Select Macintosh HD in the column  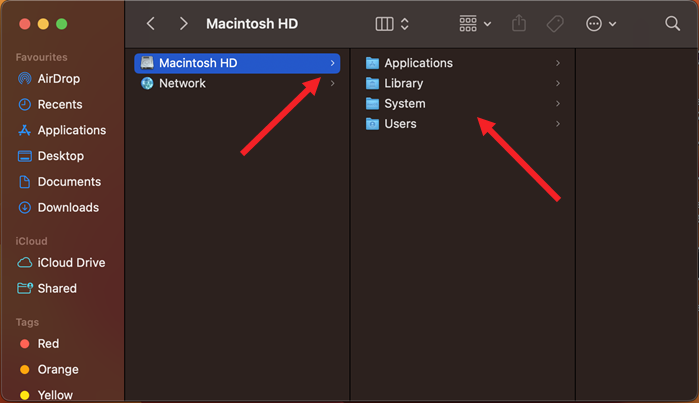pyautogui.click(x=237, y=63)
